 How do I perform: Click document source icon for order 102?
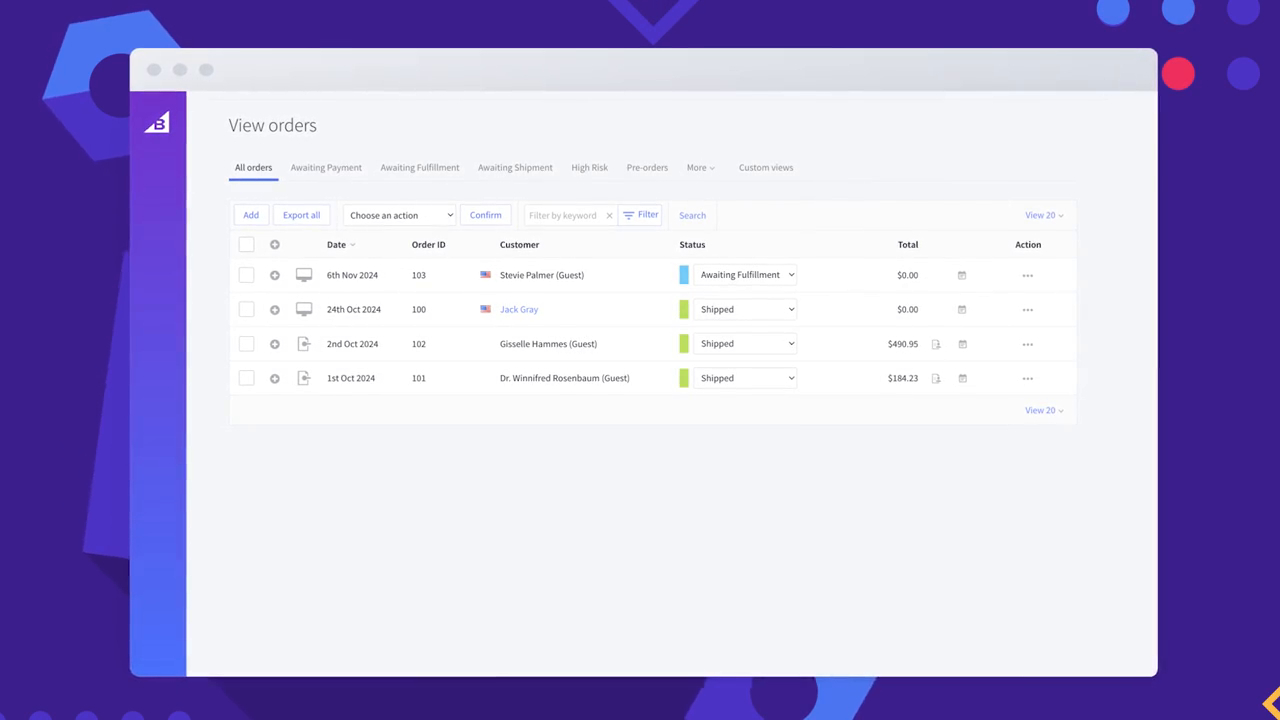(304, 344)
